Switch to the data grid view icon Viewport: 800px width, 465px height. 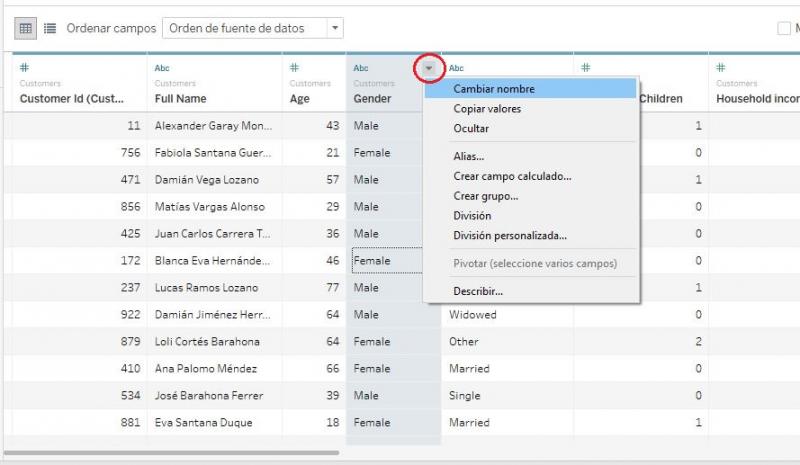[26, 29]
